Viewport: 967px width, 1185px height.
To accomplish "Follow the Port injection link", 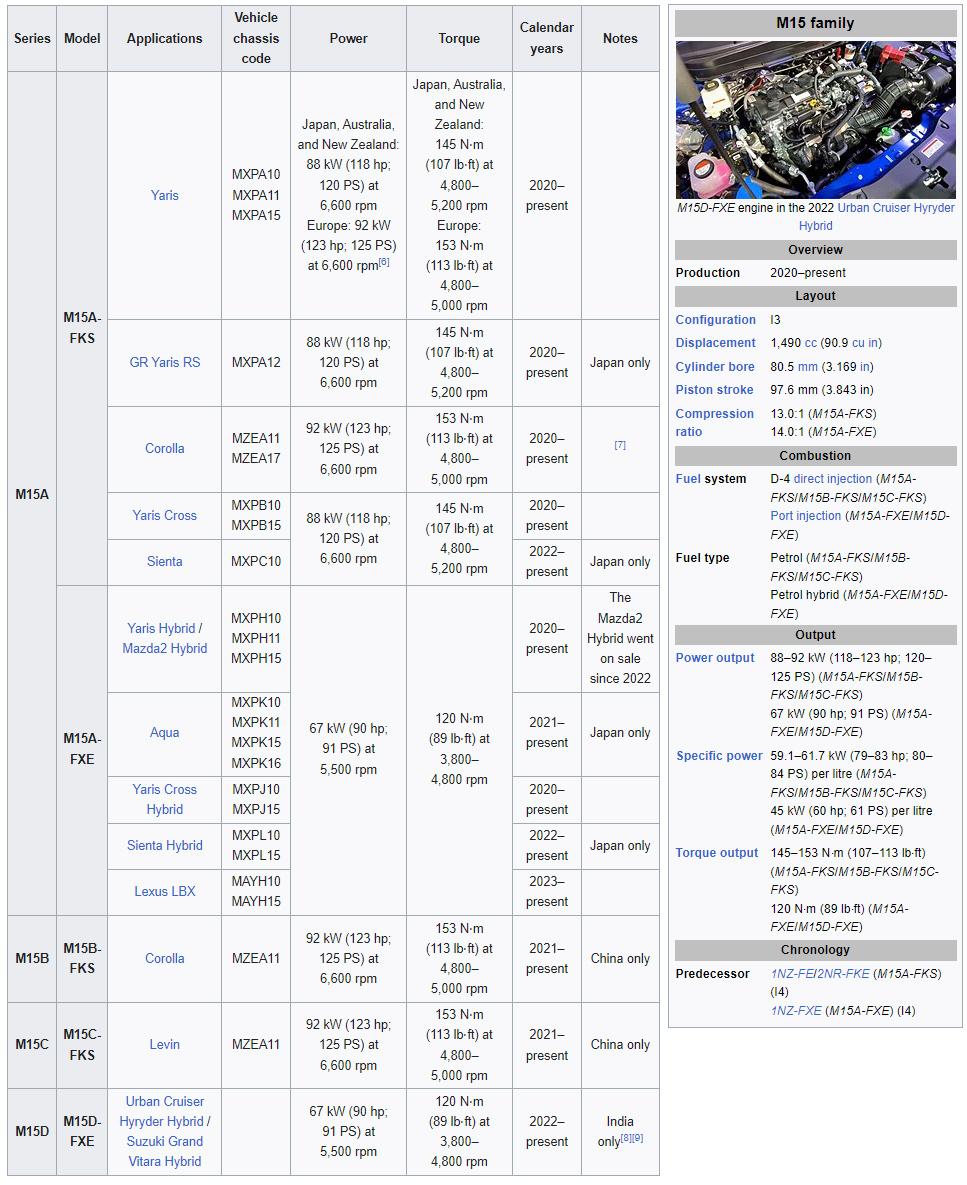I will [805, 516].
